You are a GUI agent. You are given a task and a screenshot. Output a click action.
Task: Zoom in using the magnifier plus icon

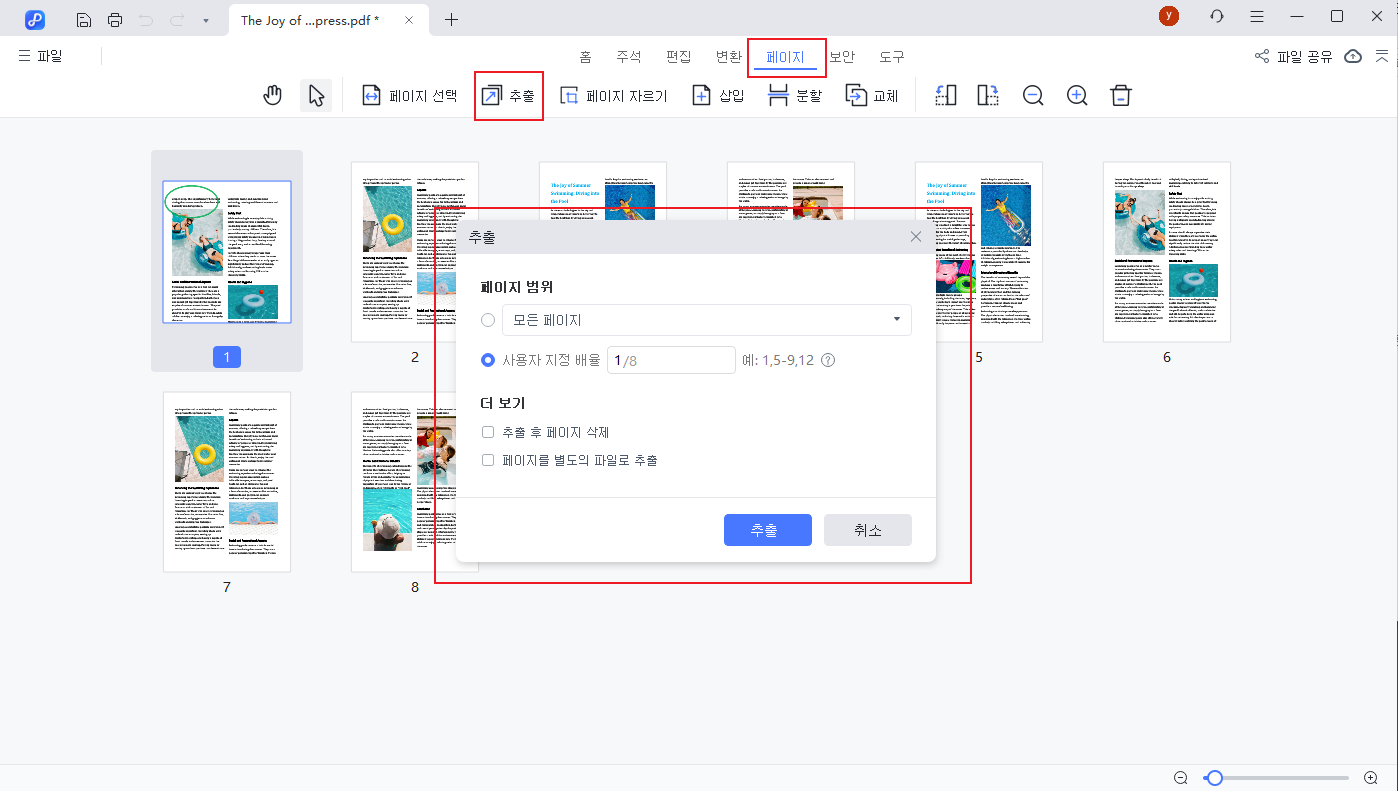[1076, 95]
